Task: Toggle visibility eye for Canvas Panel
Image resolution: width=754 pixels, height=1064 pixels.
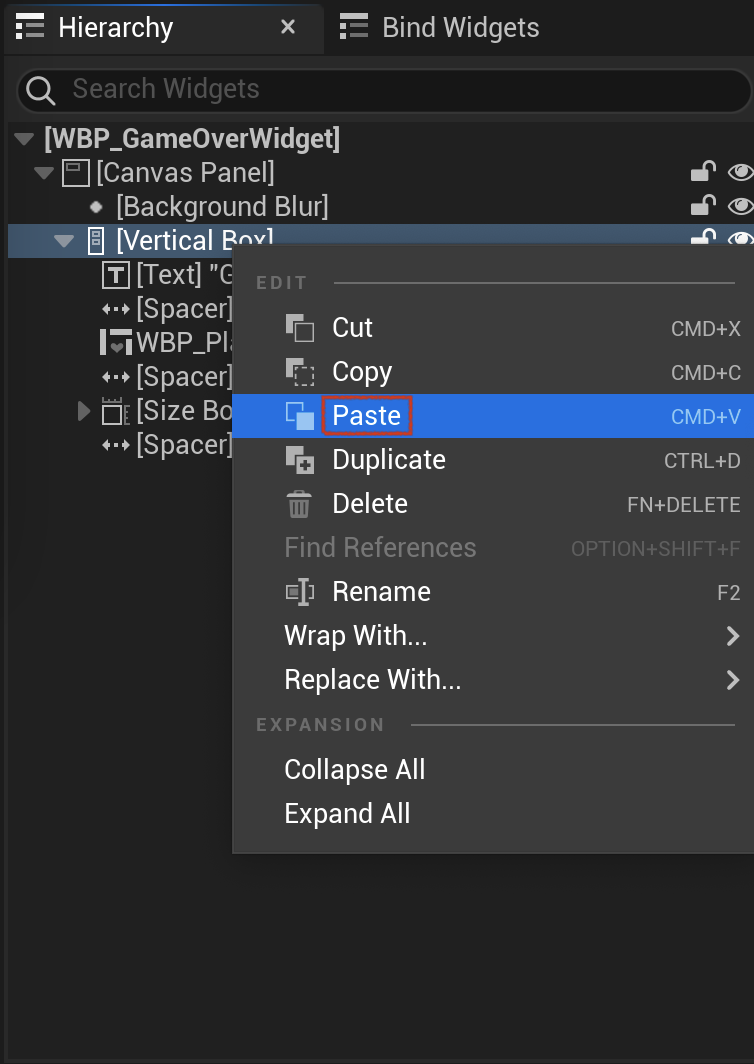Action: (740, 172)
